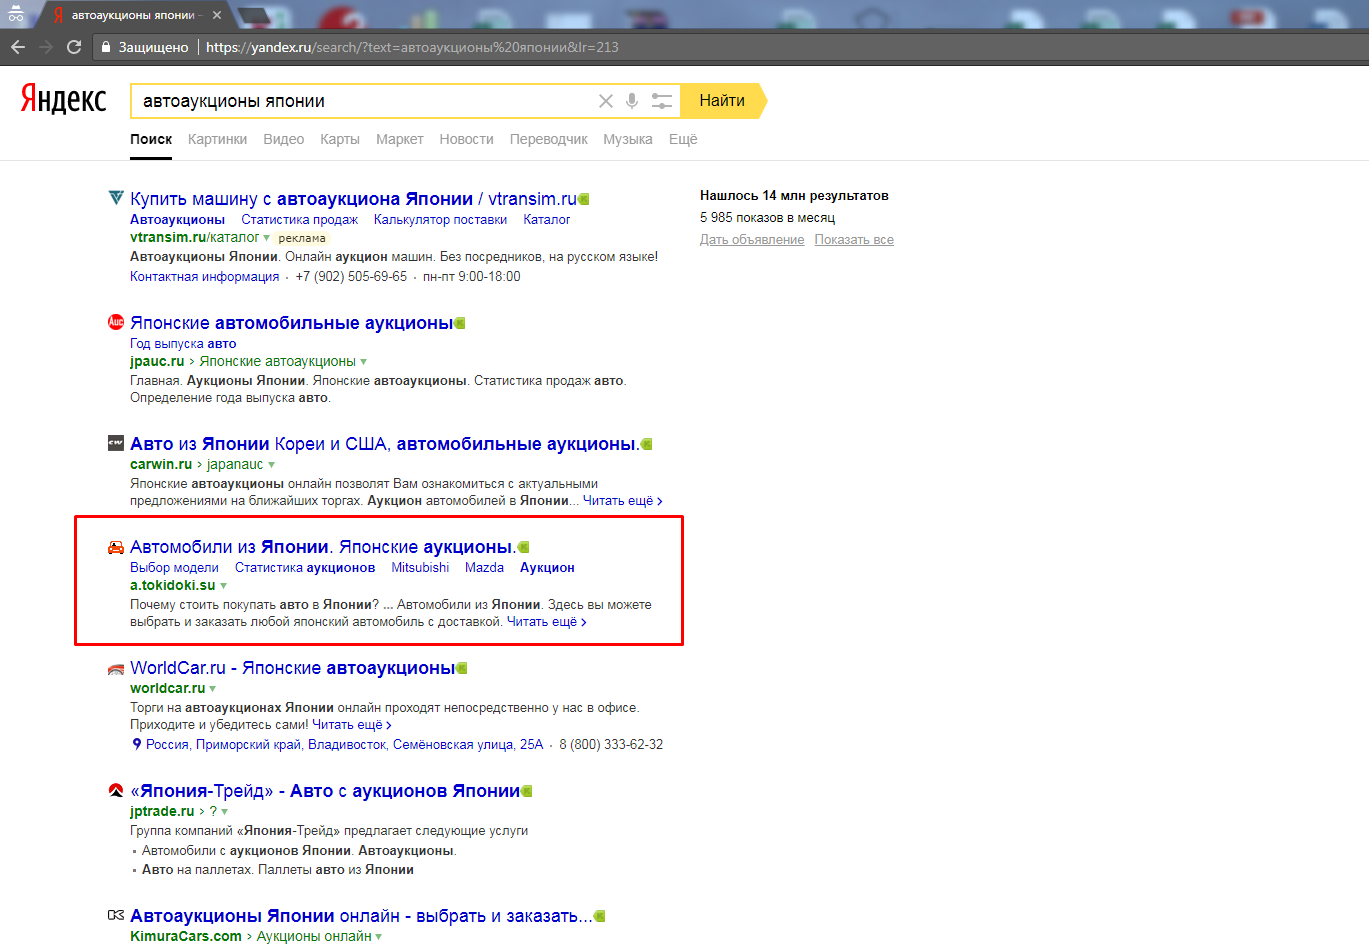
Task: Click green tag icon after 'Японские автомобильные аукционы'
Action: point(460,323)
